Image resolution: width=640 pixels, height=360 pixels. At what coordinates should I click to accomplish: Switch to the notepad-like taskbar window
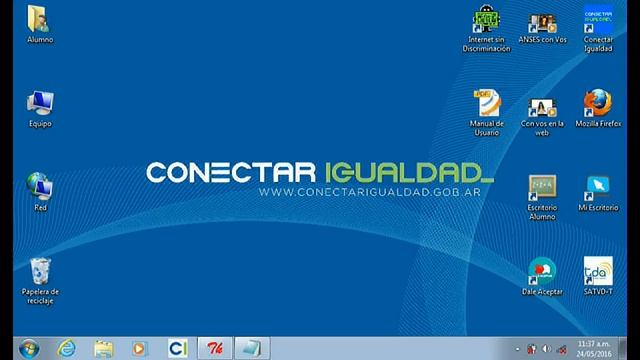click(252, 348)
